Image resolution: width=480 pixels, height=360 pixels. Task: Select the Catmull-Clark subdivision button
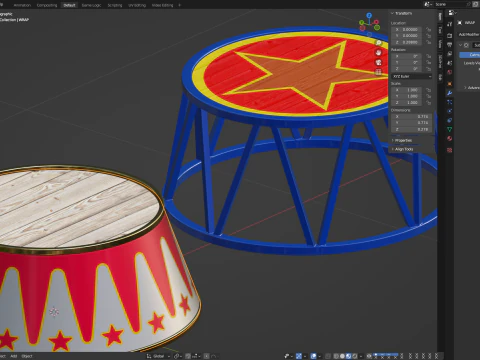pyautogui.click(x=470, y=55)
